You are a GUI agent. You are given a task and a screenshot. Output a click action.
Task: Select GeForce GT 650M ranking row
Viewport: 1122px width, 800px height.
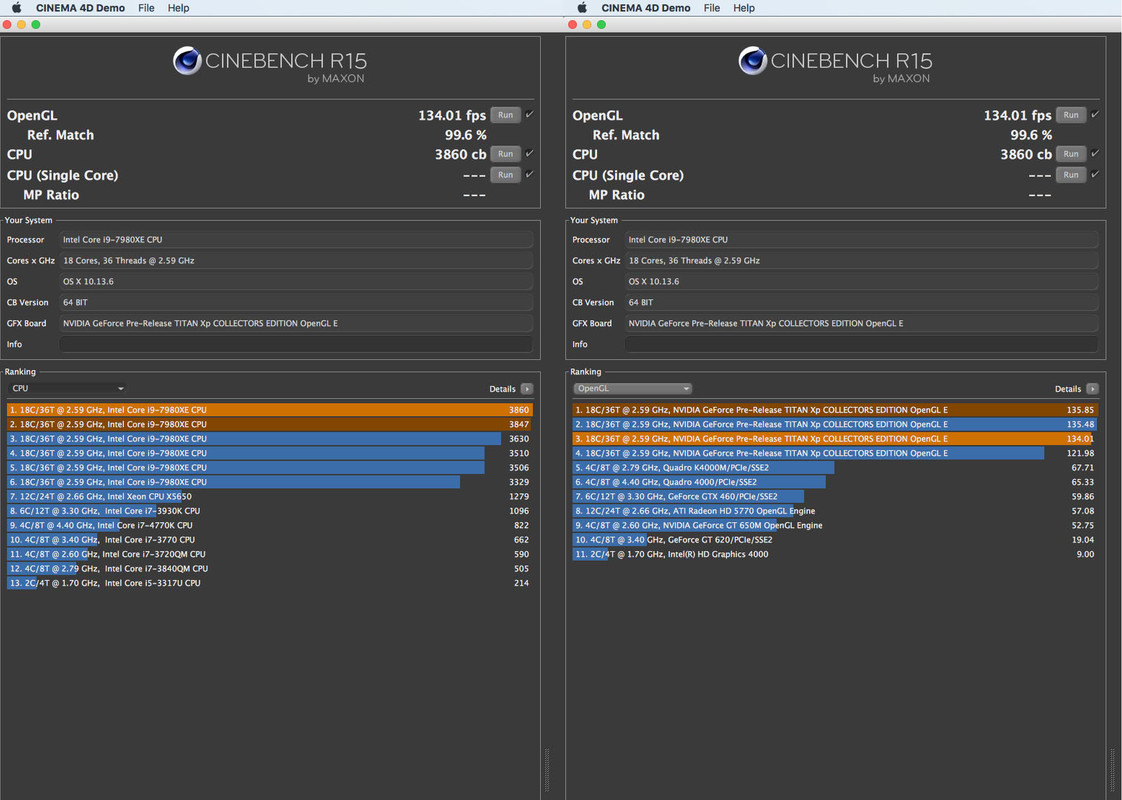pyautogui.click(x=835, y=525)
